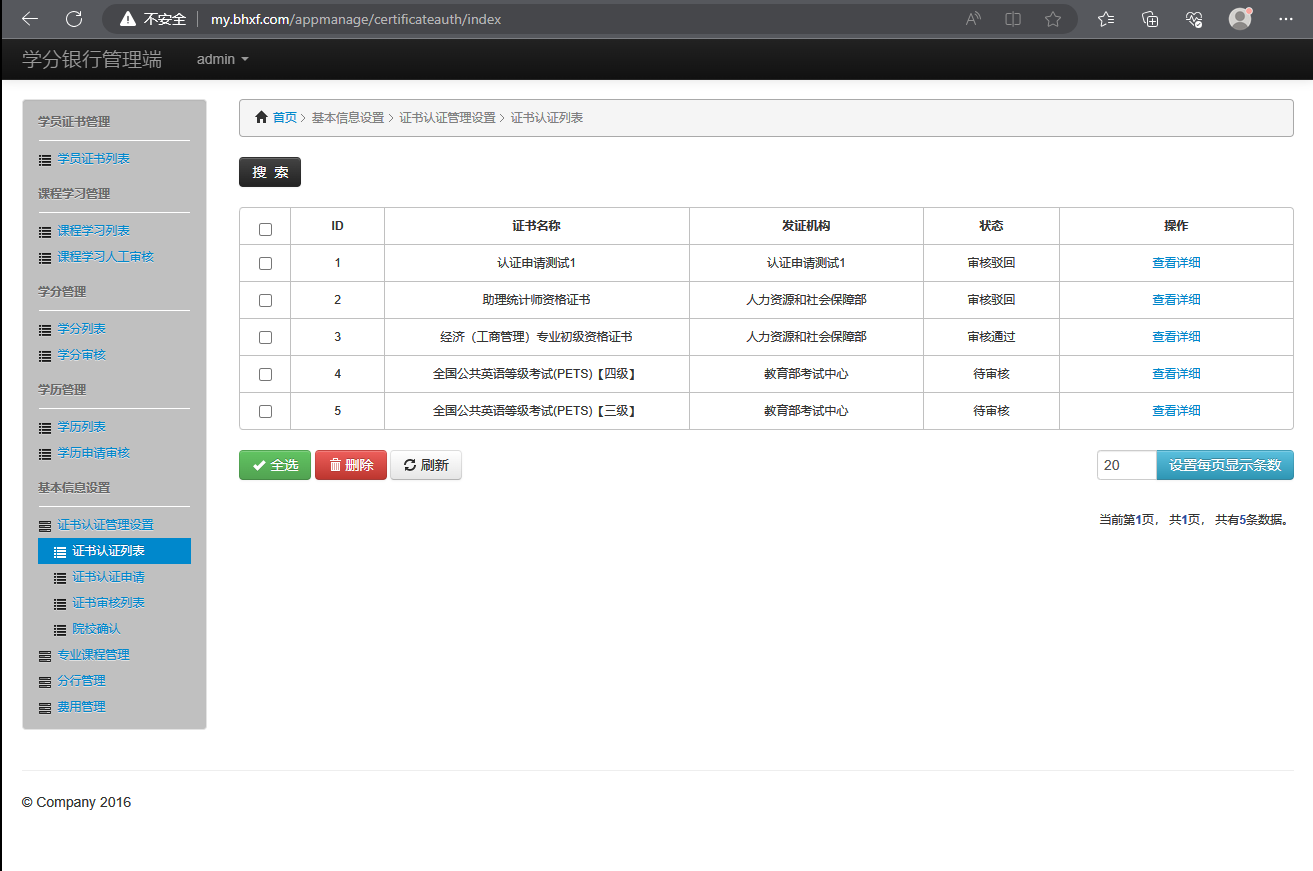Expand the 专业课程管理 menu group

point(93,655)
